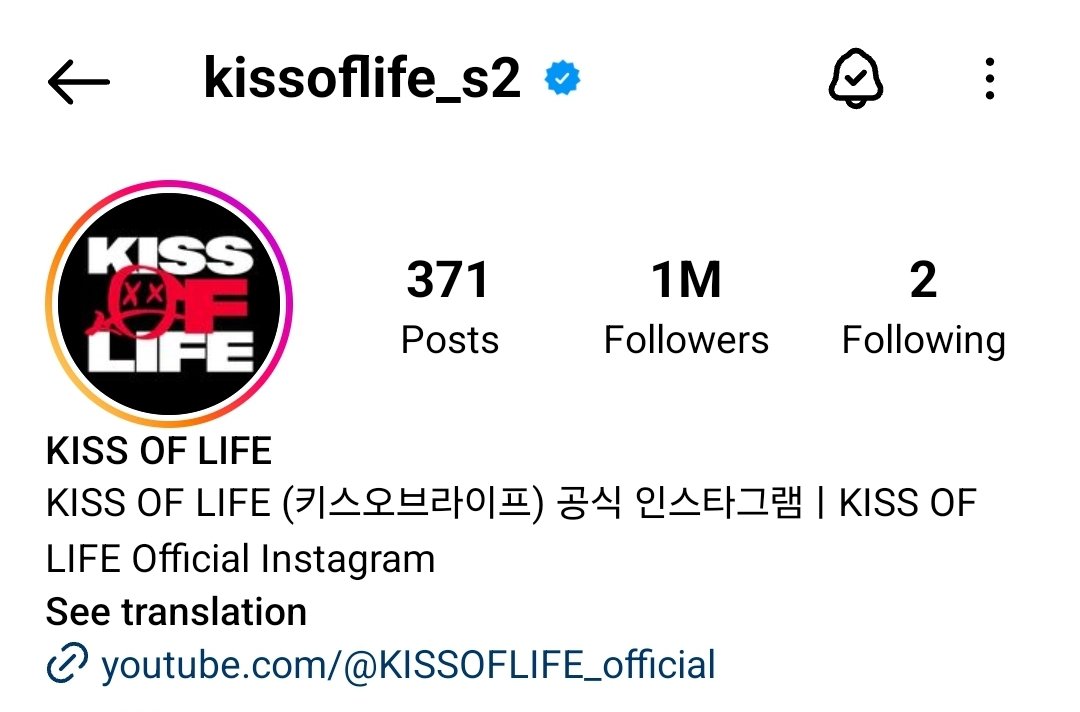
Task: Tap the Followers label
Action: click(x=686, y=340)
